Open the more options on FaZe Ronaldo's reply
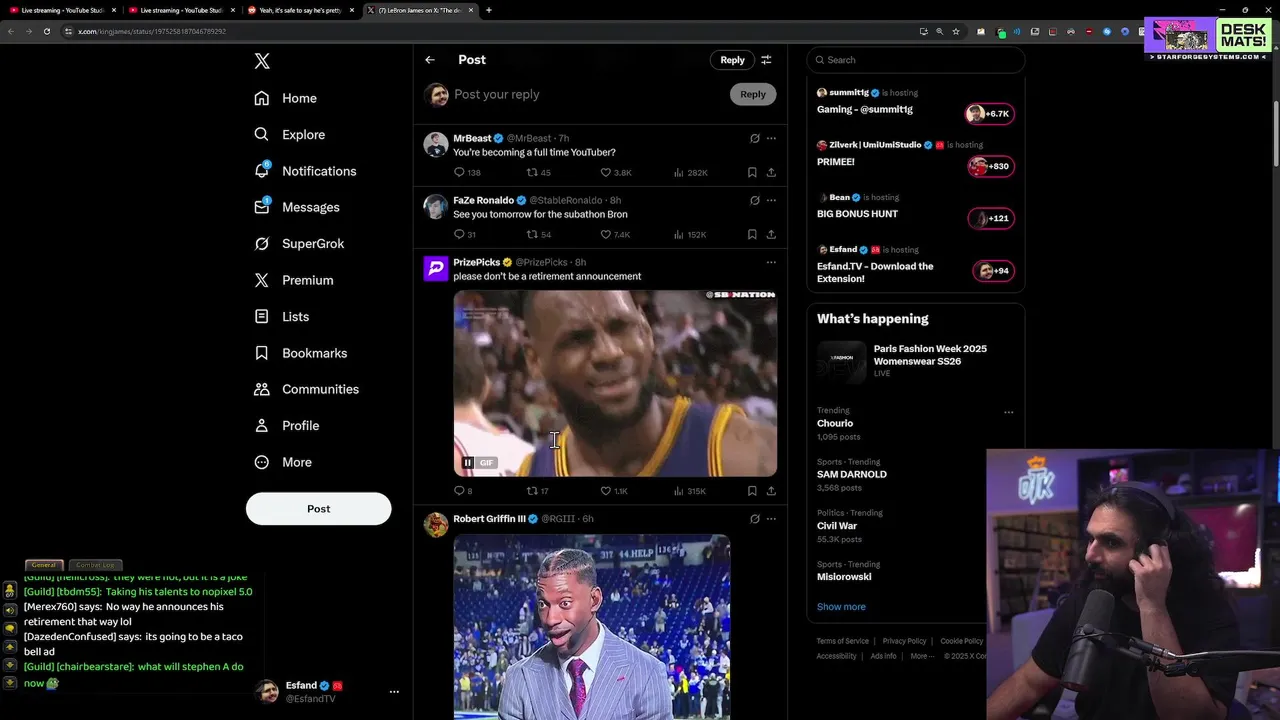The image size is (1280, 720). (771, 200)
